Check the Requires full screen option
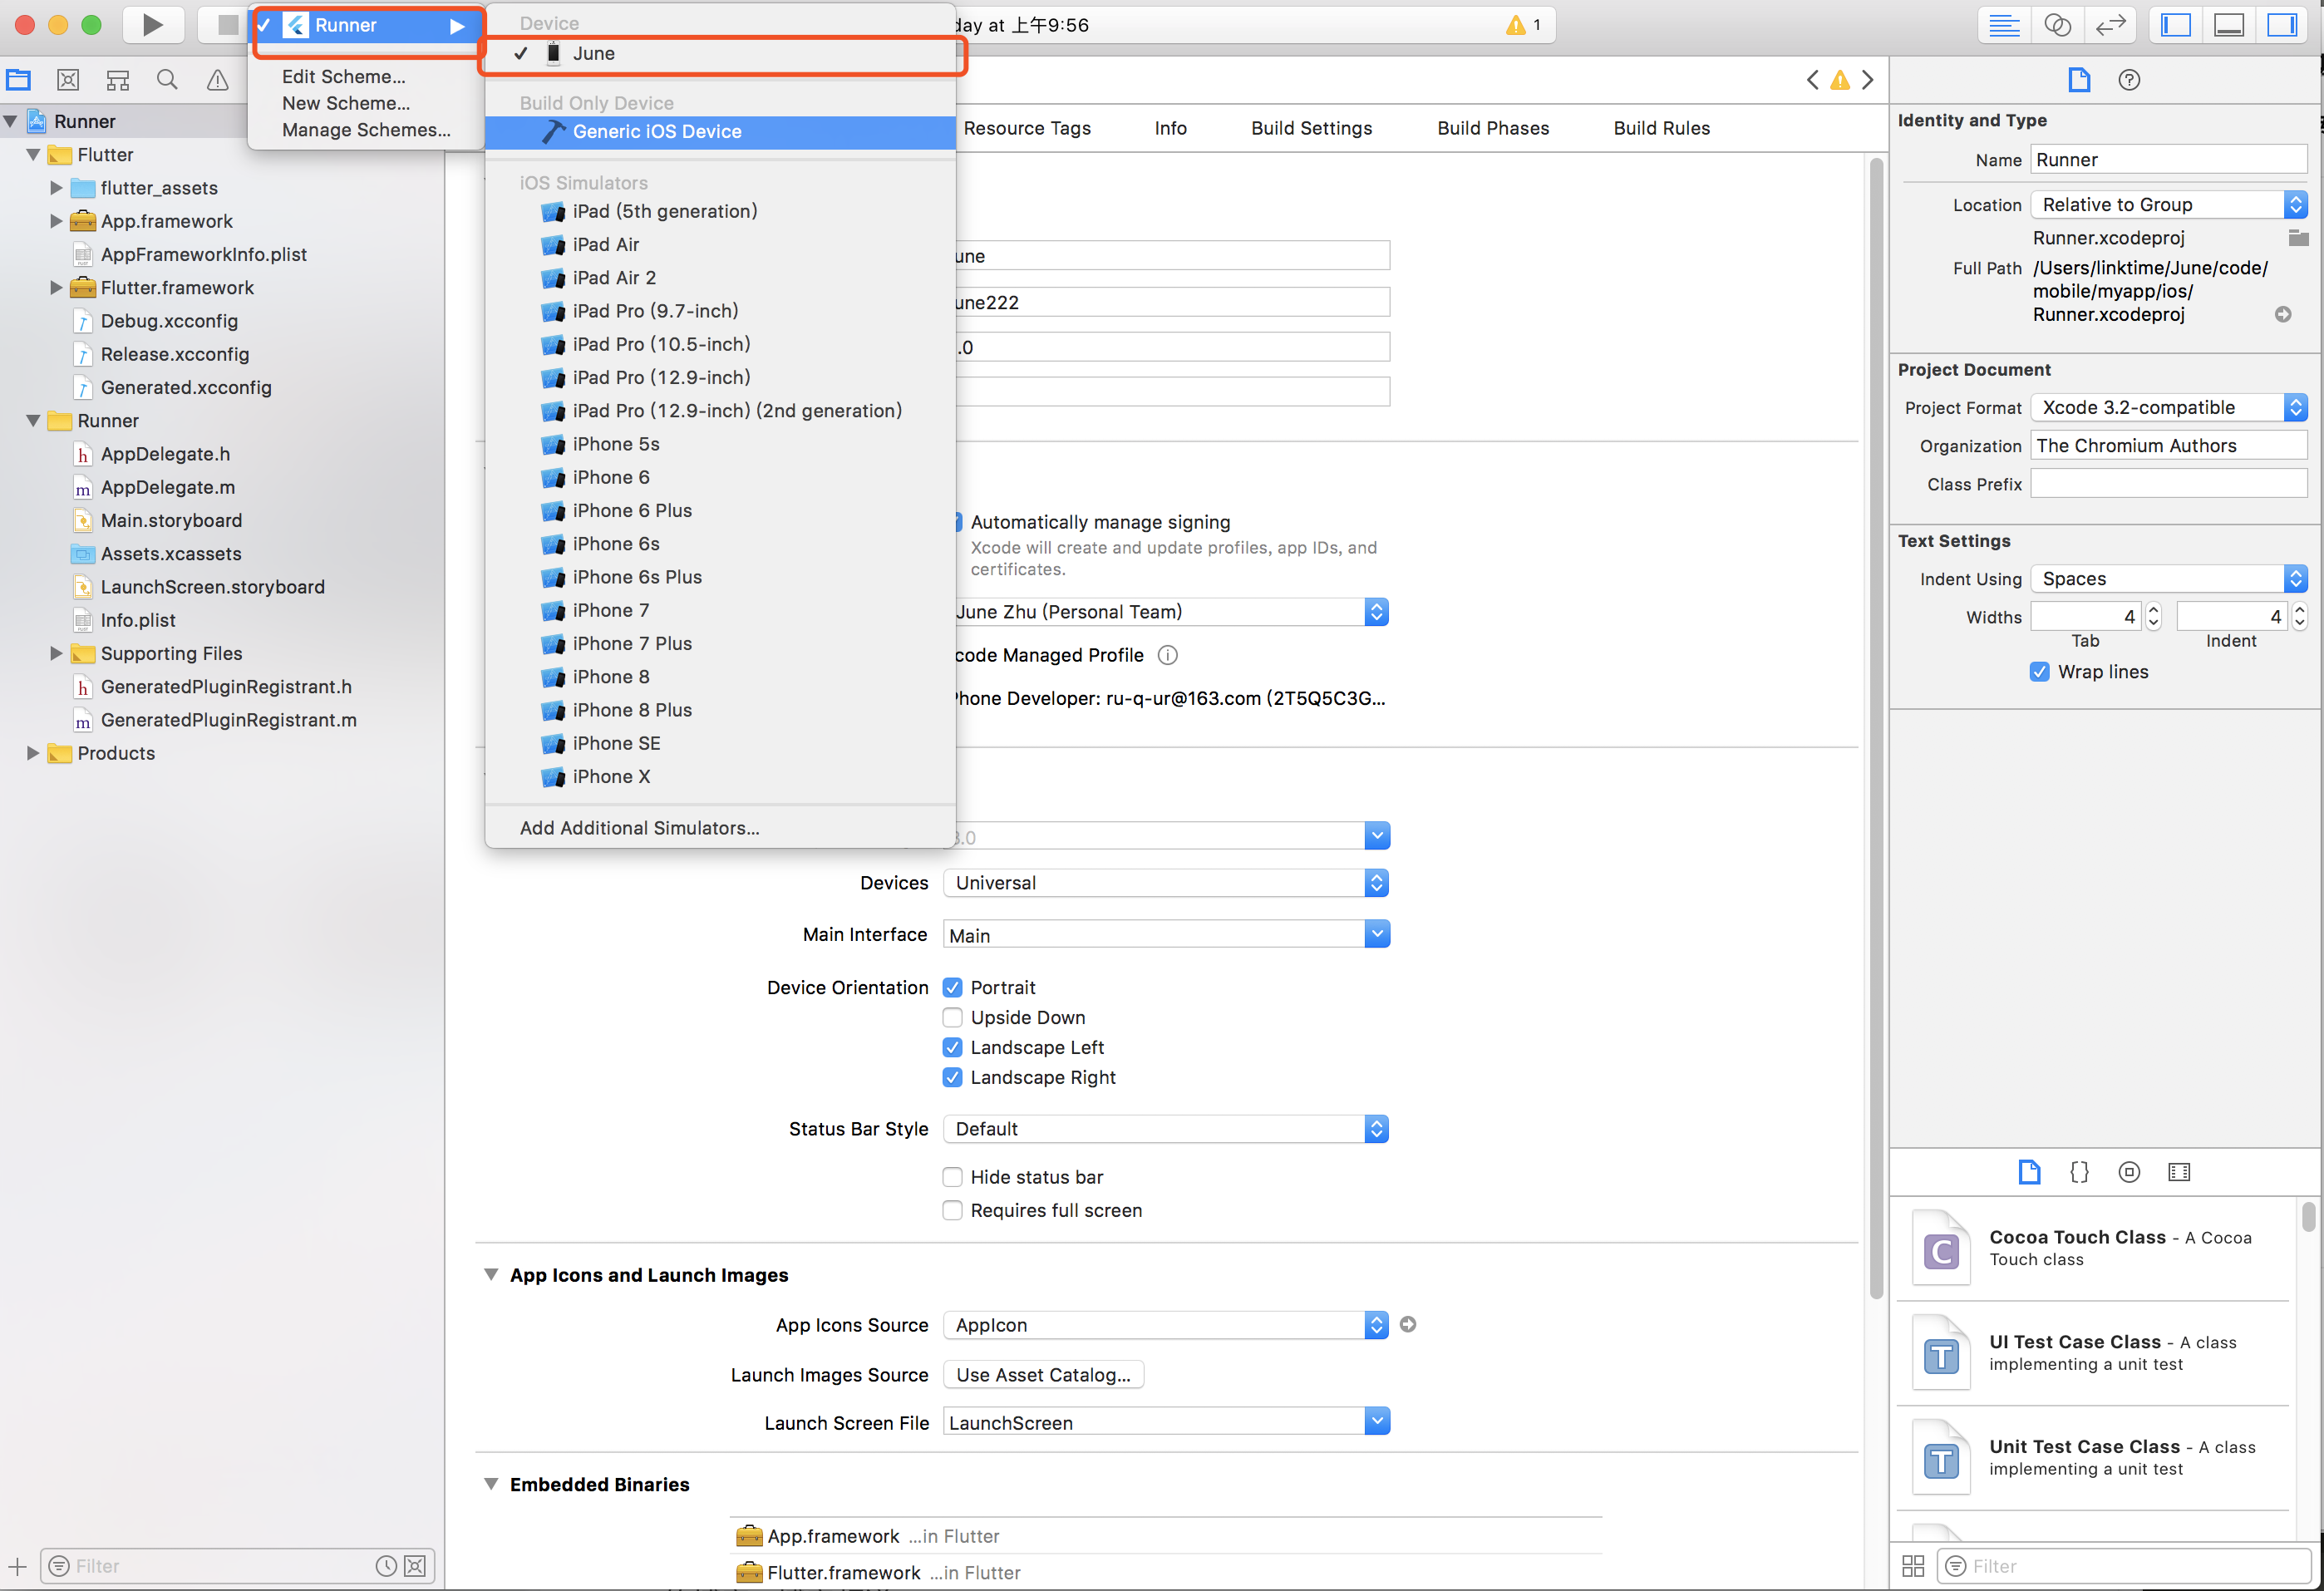The image size is (2324, 1591). click(x=952, y=1210)
